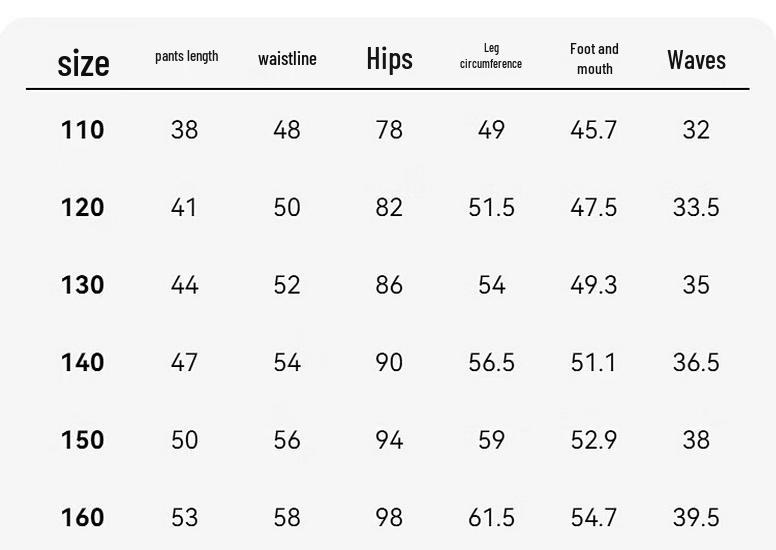Click the 'Leg circumference' header
Image resolution: width=776 pixels, height=550 pixels.
point(491,55)
